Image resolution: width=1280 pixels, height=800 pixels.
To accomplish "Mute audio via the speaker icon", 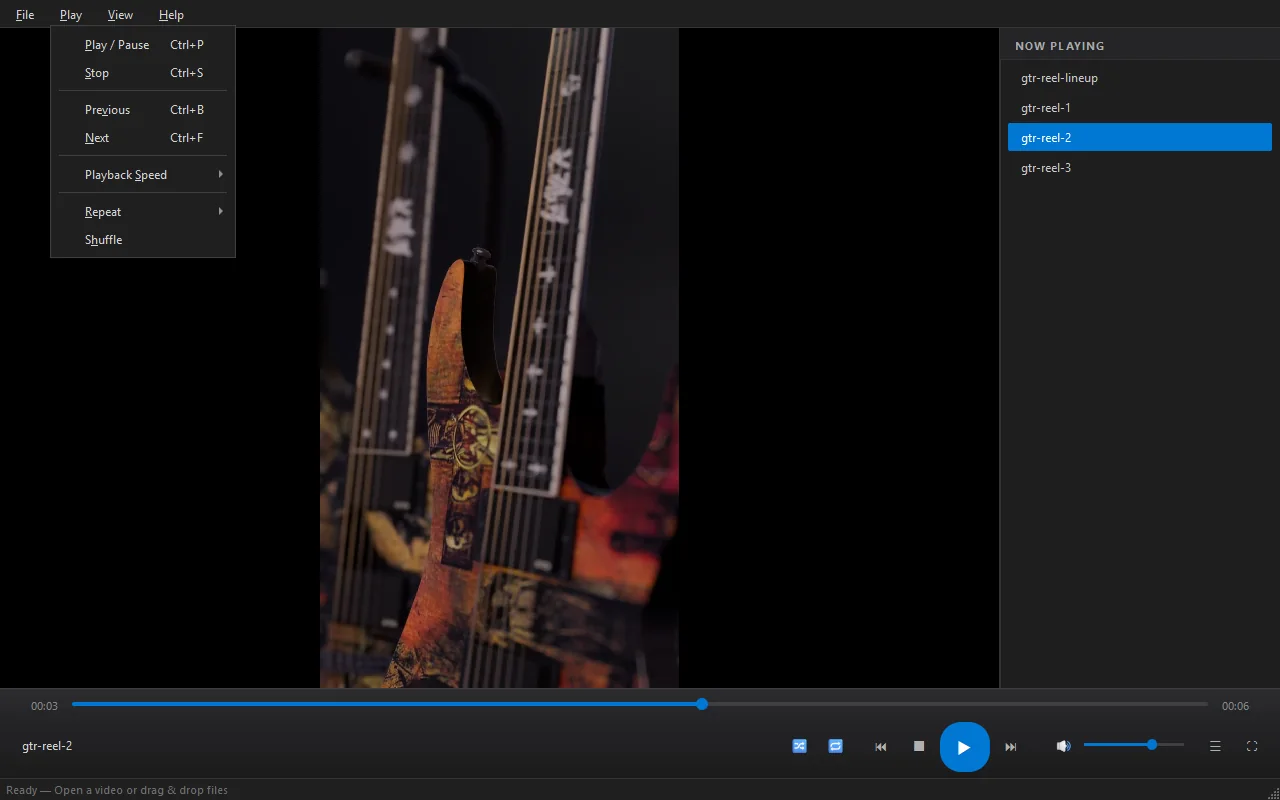I will tap(1063, 746).
